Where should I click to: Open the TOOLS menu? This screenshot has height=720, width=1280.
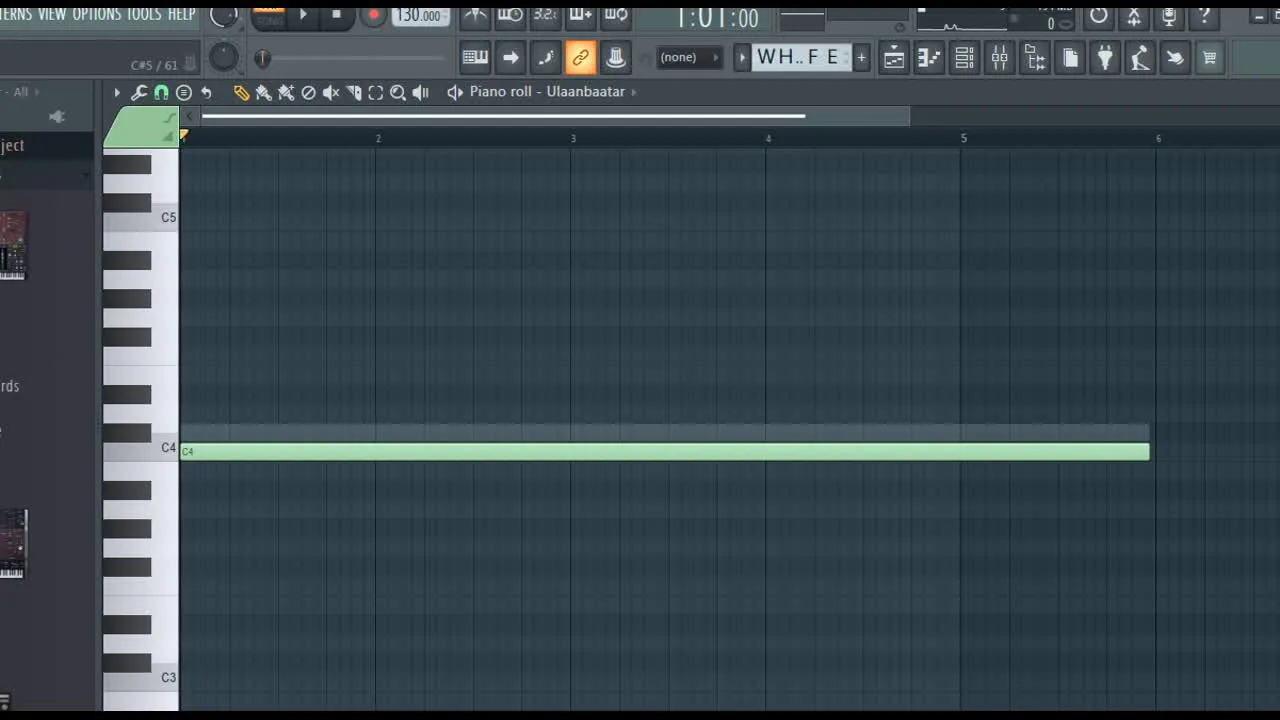(144, 14)
